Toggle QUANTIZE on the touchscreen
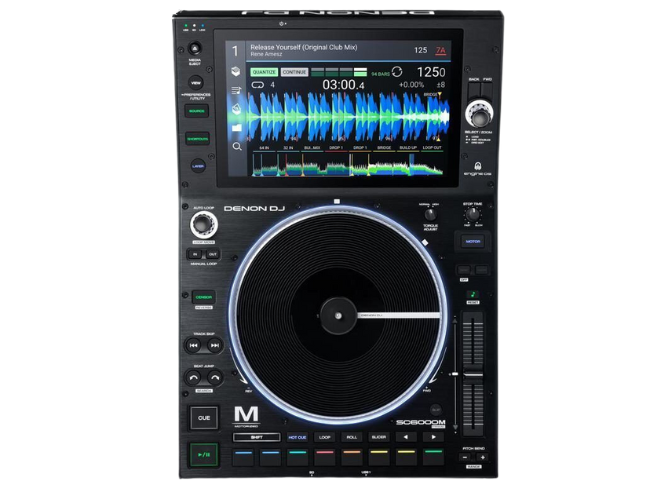 pyautogui.click(x=264, y=72)
